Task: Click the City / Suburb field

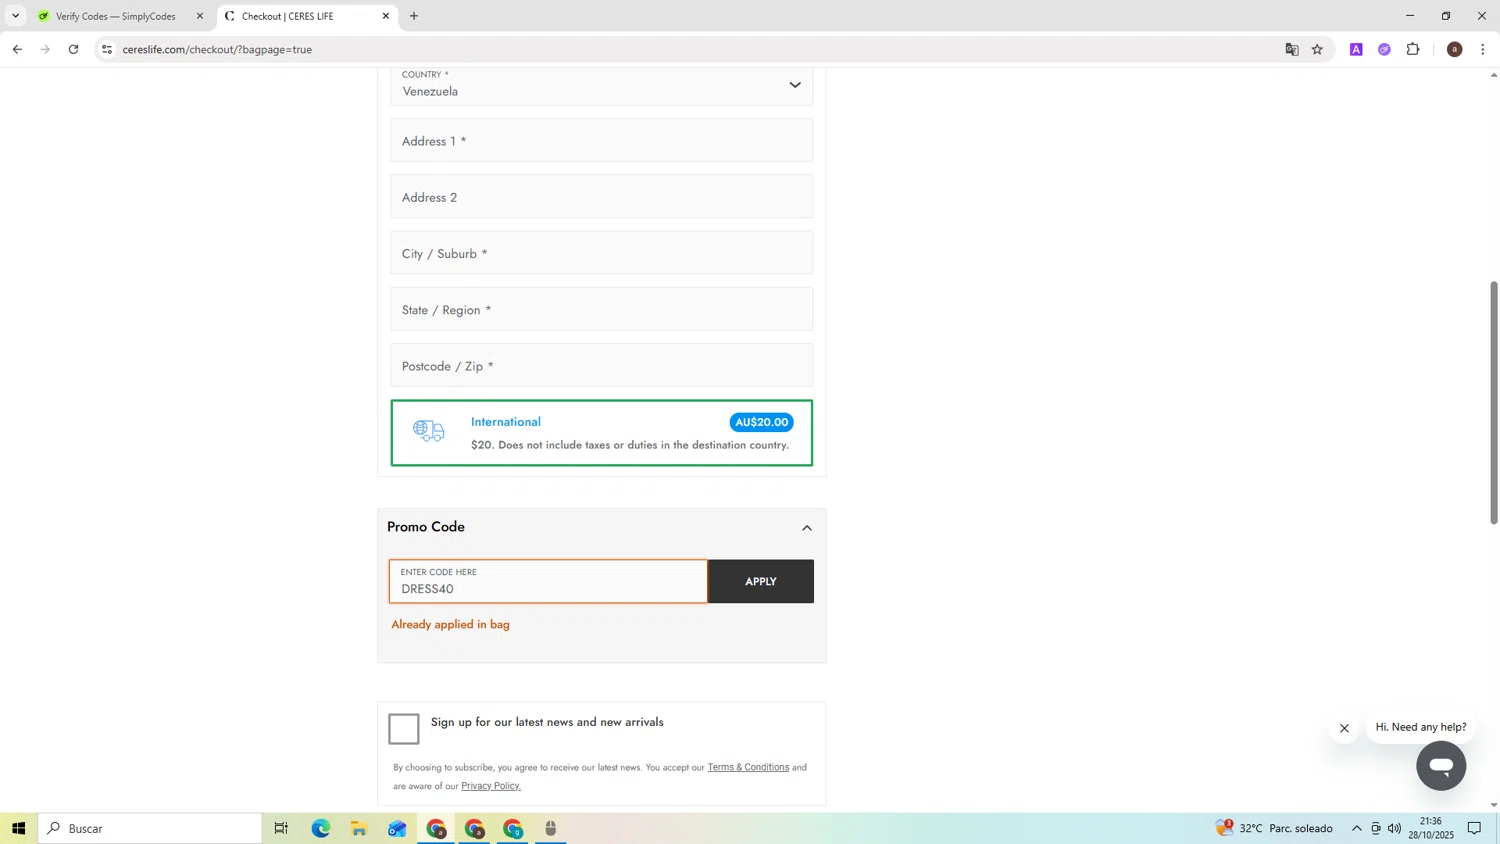Action: click(602, 253)
